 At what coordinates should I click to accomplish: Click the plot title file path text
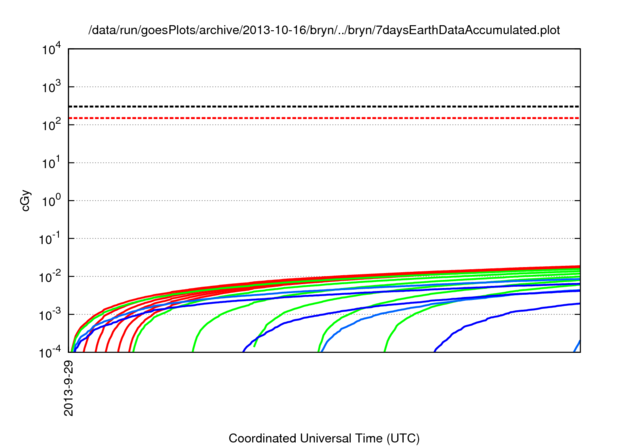click(x=324, y=30)
